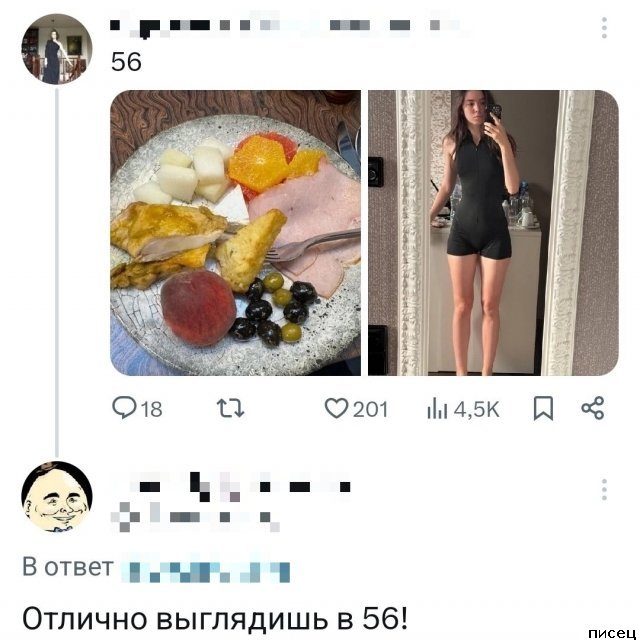This screenshot has height=643, width=640.
Task: Open the replier's cartoon face avatar
Action: 57,497
